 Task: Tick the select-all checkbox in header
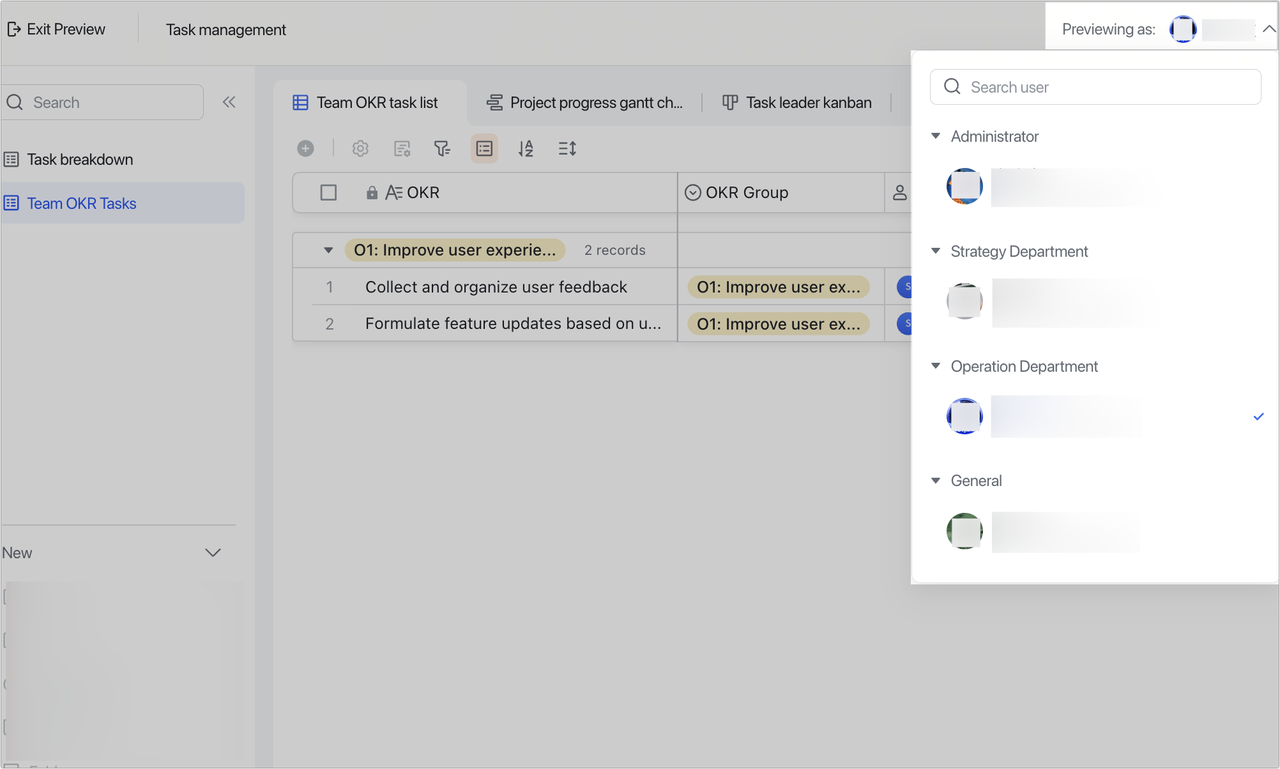pos(328,193)
